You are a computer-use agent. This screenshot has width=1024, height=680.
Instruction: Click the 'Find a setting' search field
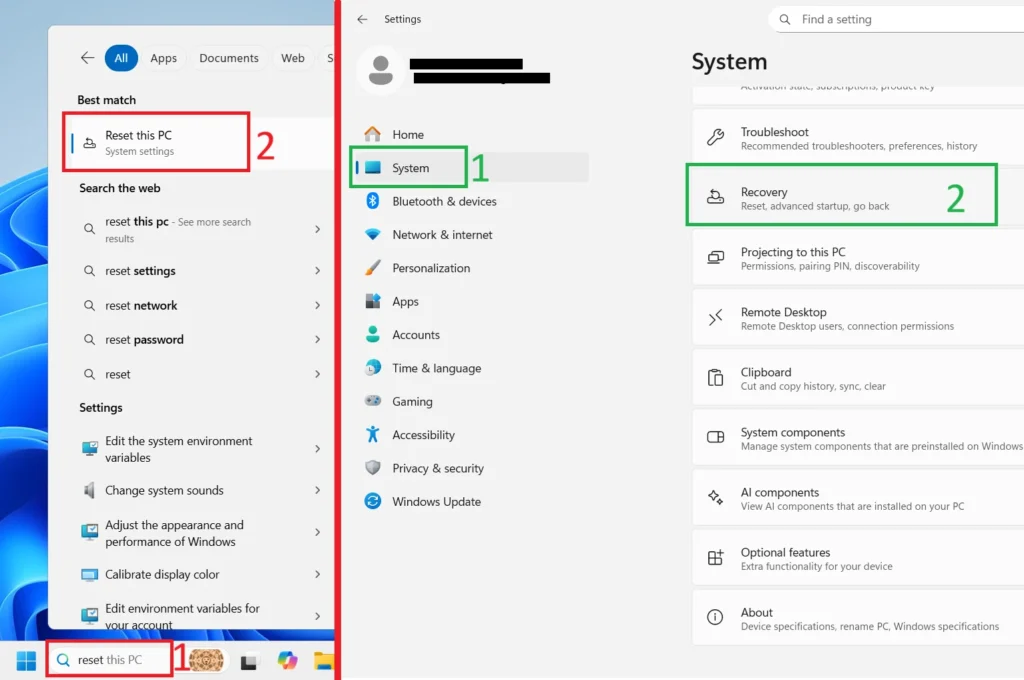(x=900, y=19)
